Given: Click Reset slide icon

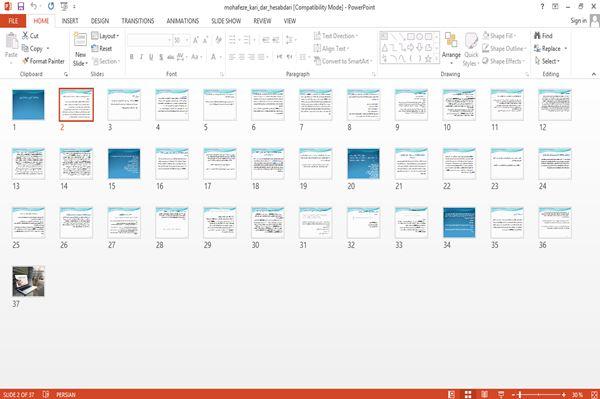Looking at the screenshot, I should click(x=95, y=48).
